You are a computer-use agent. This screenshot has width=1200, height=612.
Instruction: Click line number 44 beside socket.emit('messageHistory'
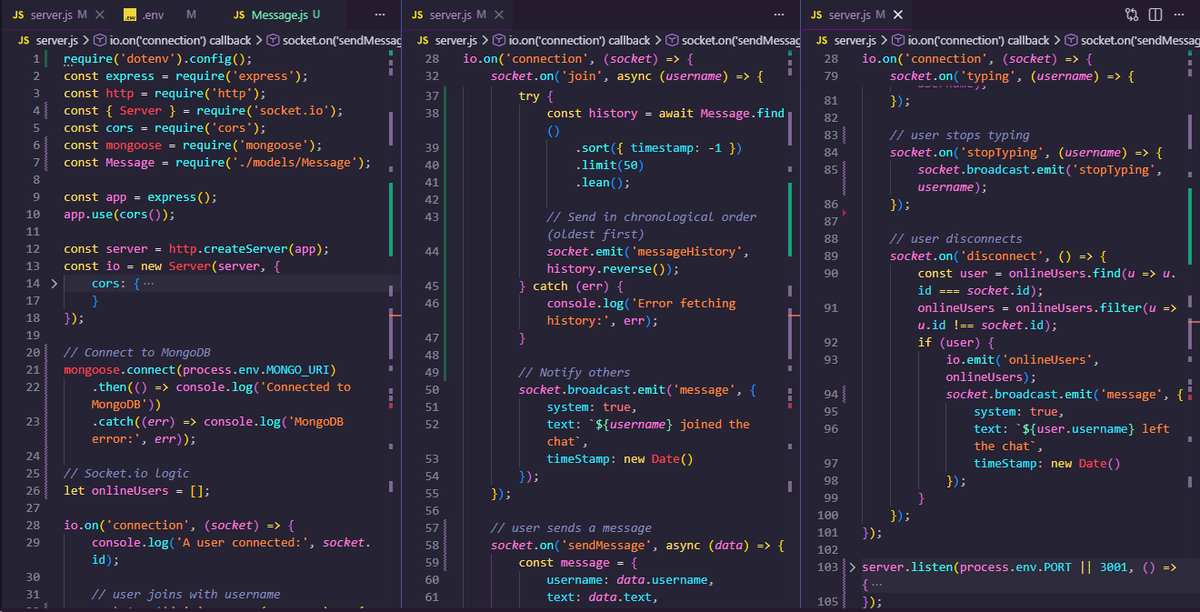point(432,252)
